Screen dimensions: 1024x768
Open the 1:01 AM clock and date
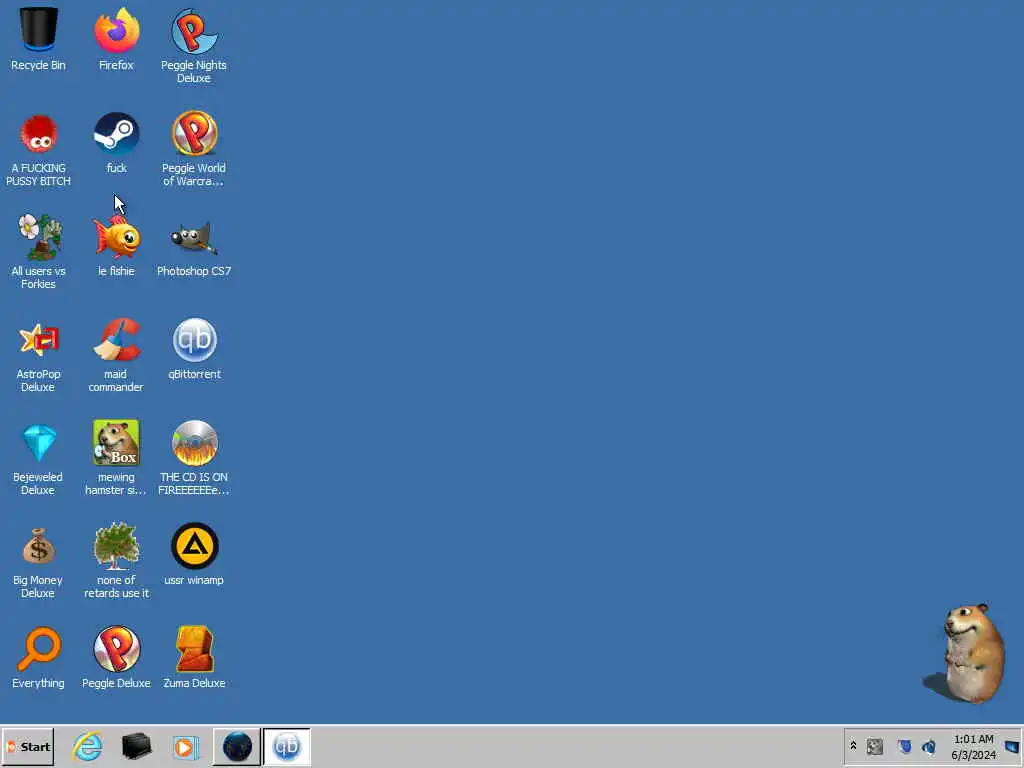pos(973,747)
